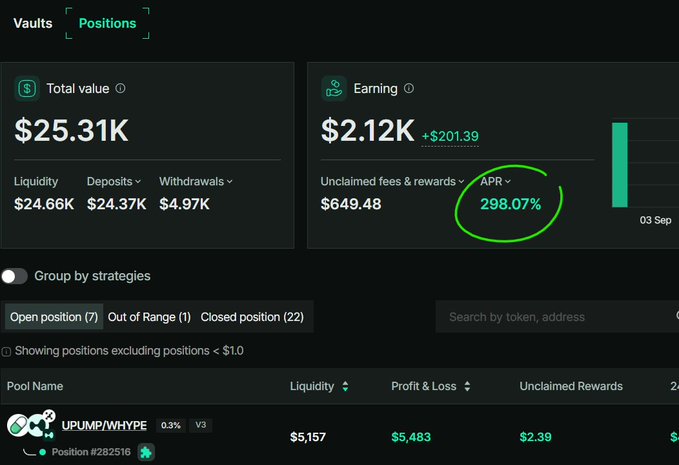
Task: Select Open position (7) tab
Action: (x=54, y=317)
